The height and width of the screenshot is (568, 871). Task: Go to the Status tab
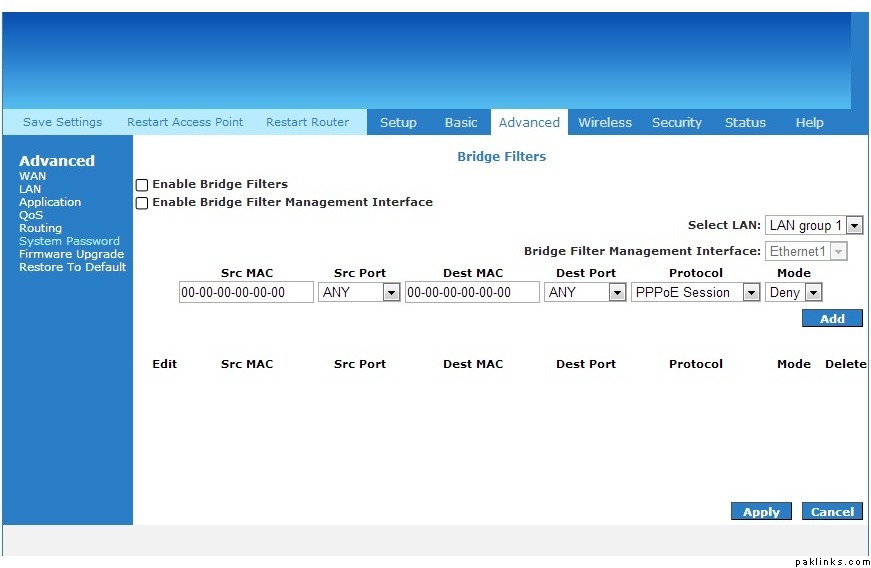click(x=745, y=123)
